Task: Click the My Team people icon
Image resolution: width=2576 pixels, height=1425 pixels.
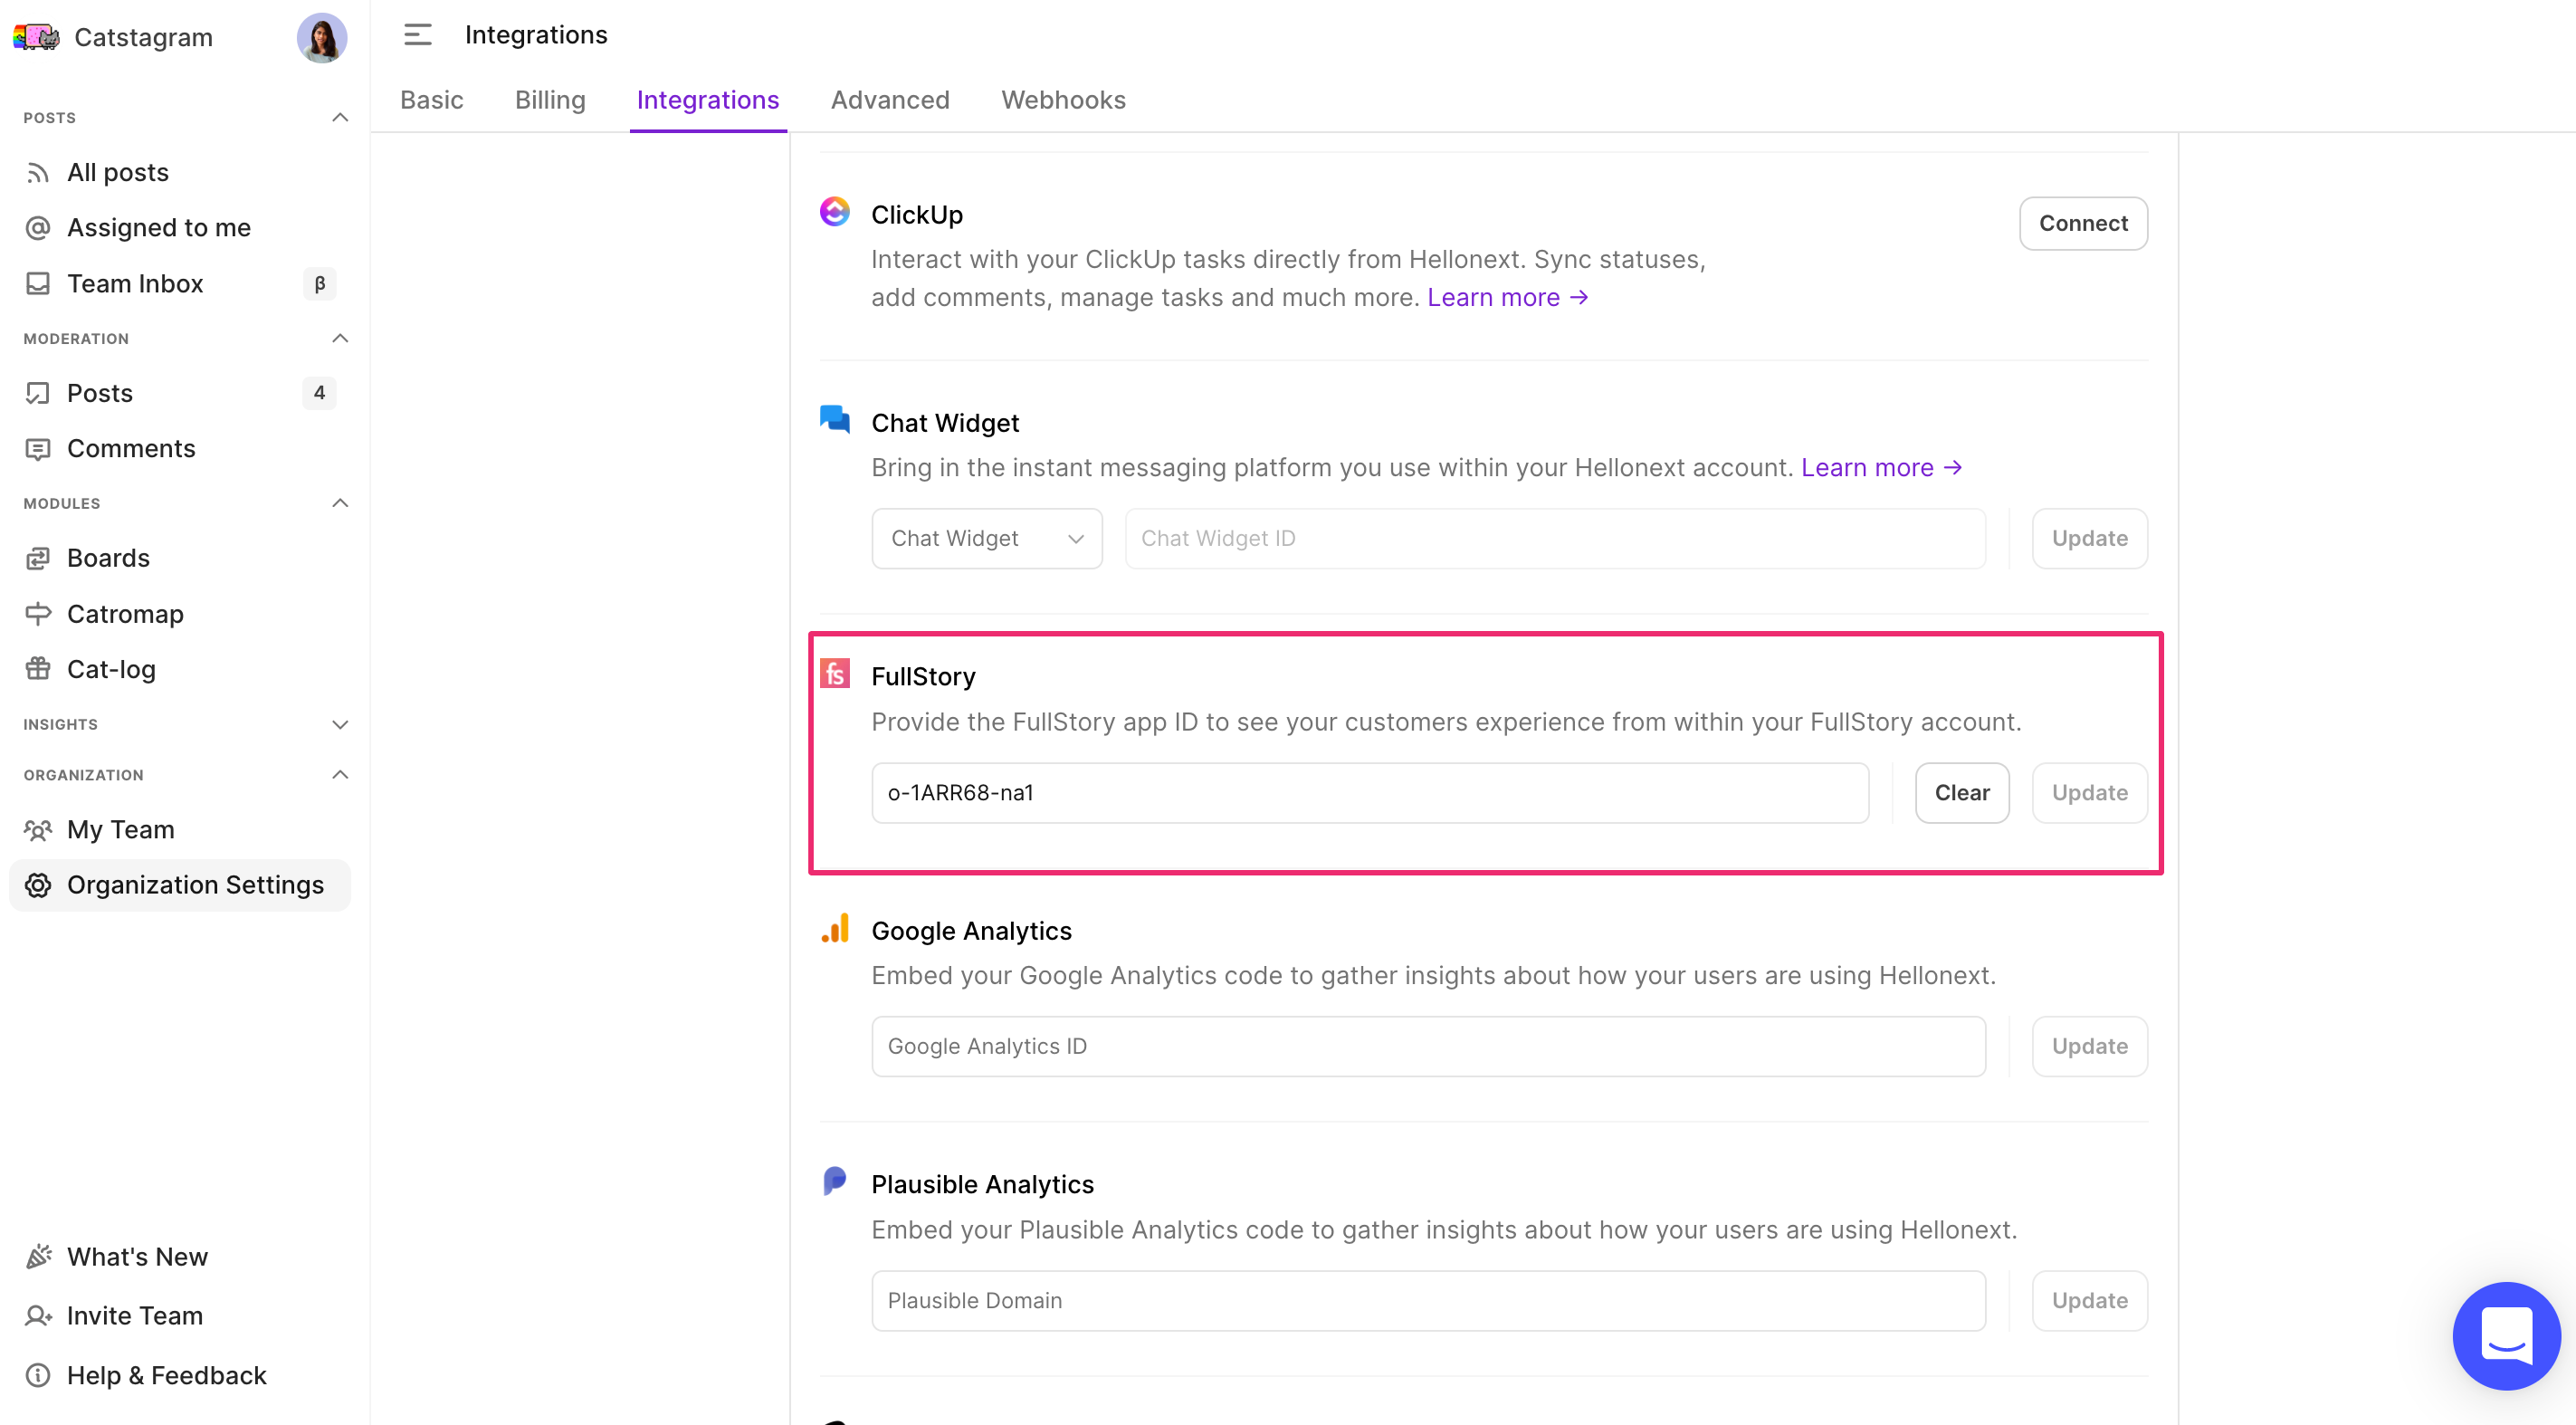Action: (x=38, y=830)
